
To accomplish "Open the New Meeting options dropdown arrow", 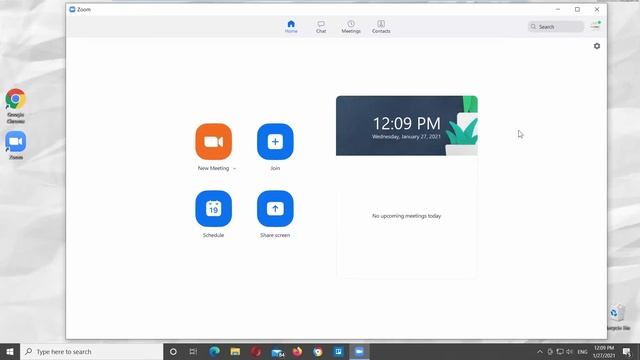I will (234, 169).
